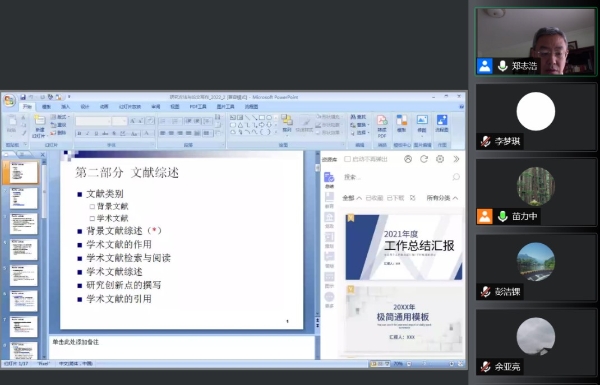Click the Save icon in quick access toolbar
This screenshot has height=385, width=600.
(23, 97)
